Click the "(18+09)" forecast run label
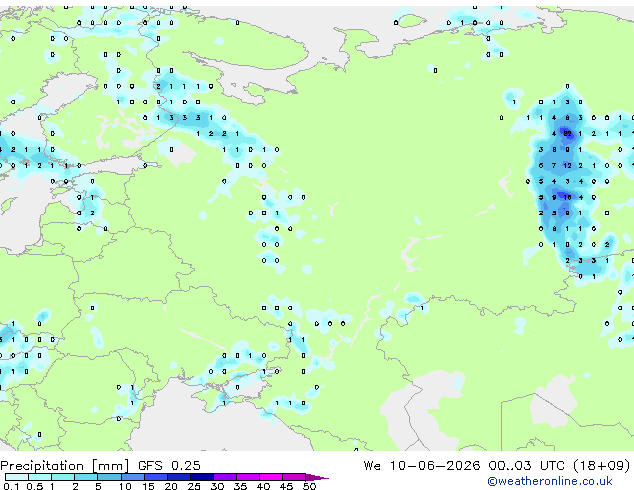 tap(602, 466)
